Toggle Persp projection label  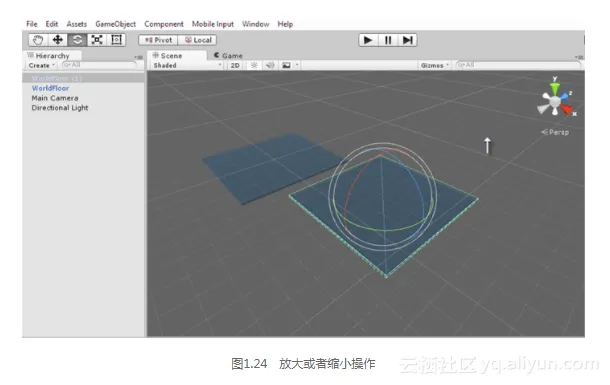tap(555, 132)
